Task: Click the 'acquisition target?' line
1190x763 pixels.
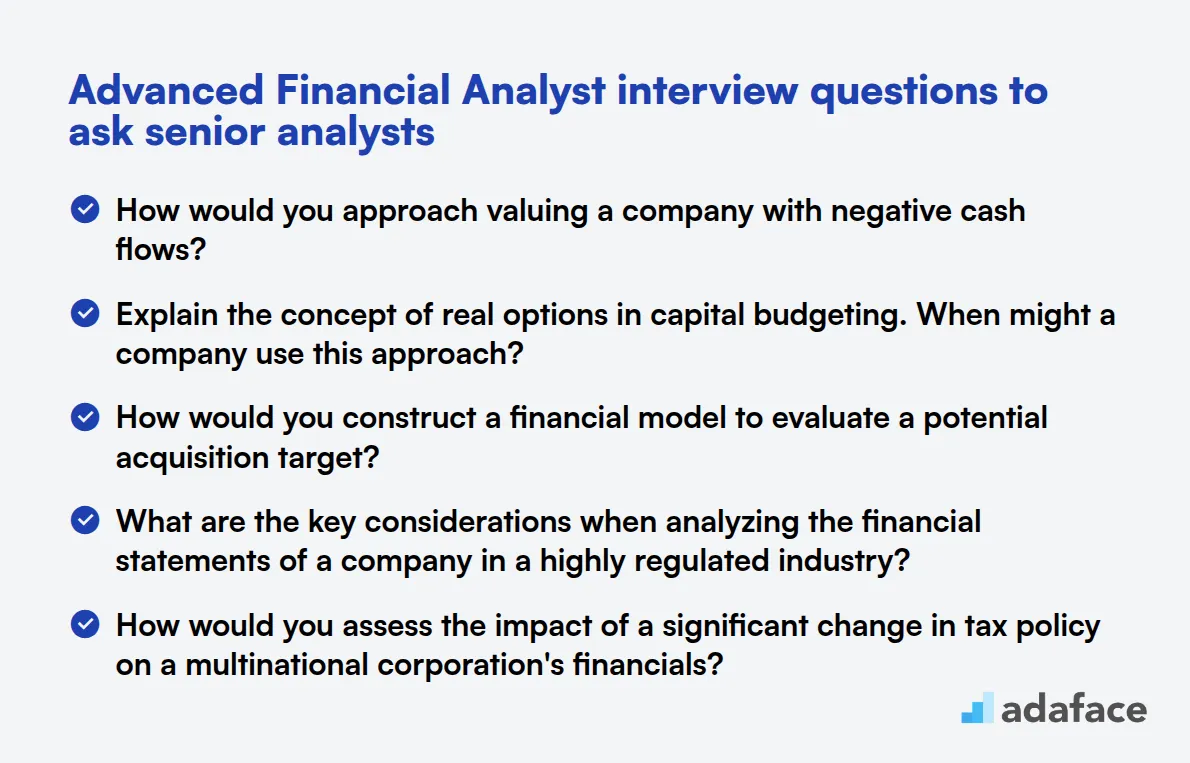Action: (x=247, y=458)
